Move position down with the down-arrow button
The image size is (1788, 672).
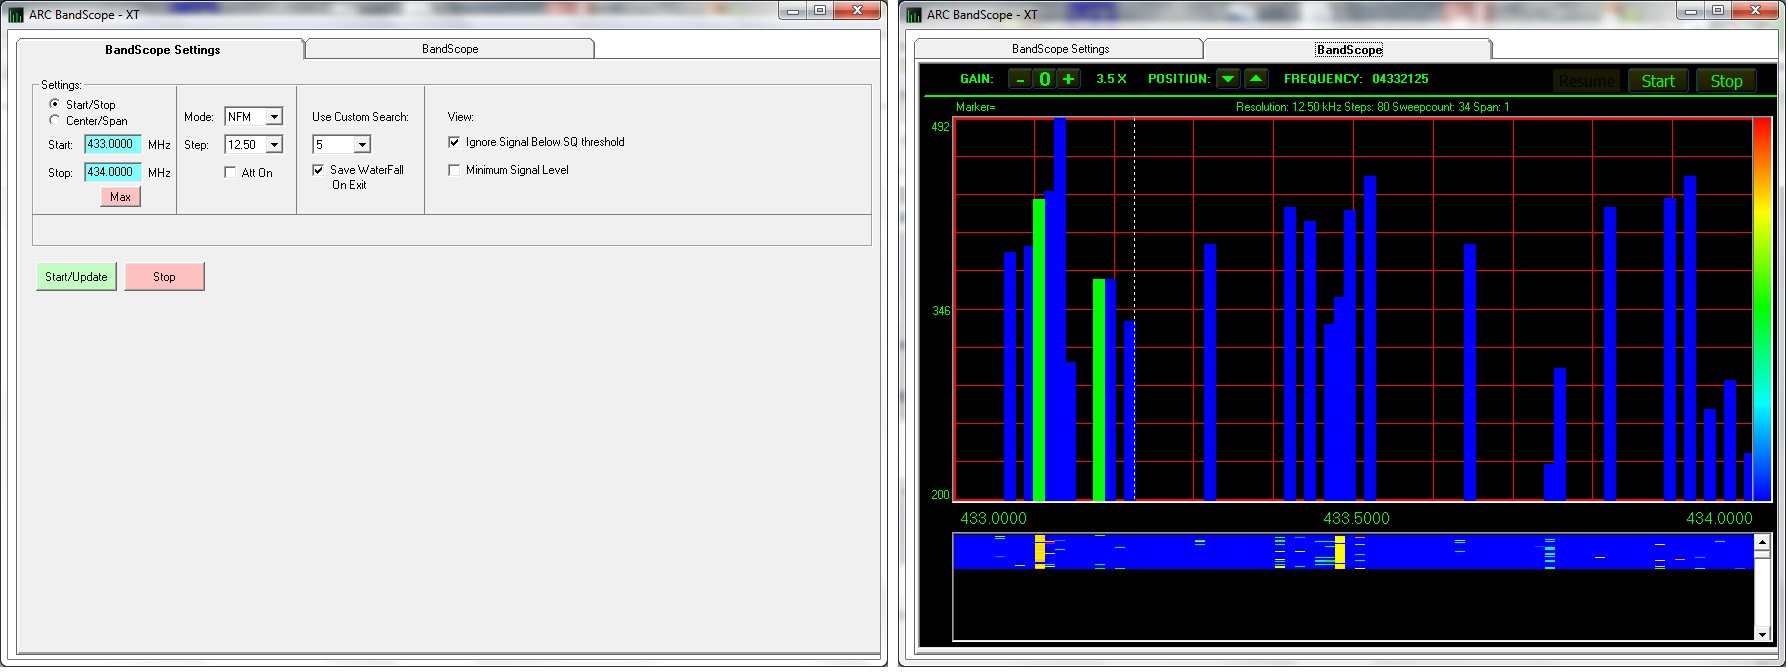coord(1228,79)
